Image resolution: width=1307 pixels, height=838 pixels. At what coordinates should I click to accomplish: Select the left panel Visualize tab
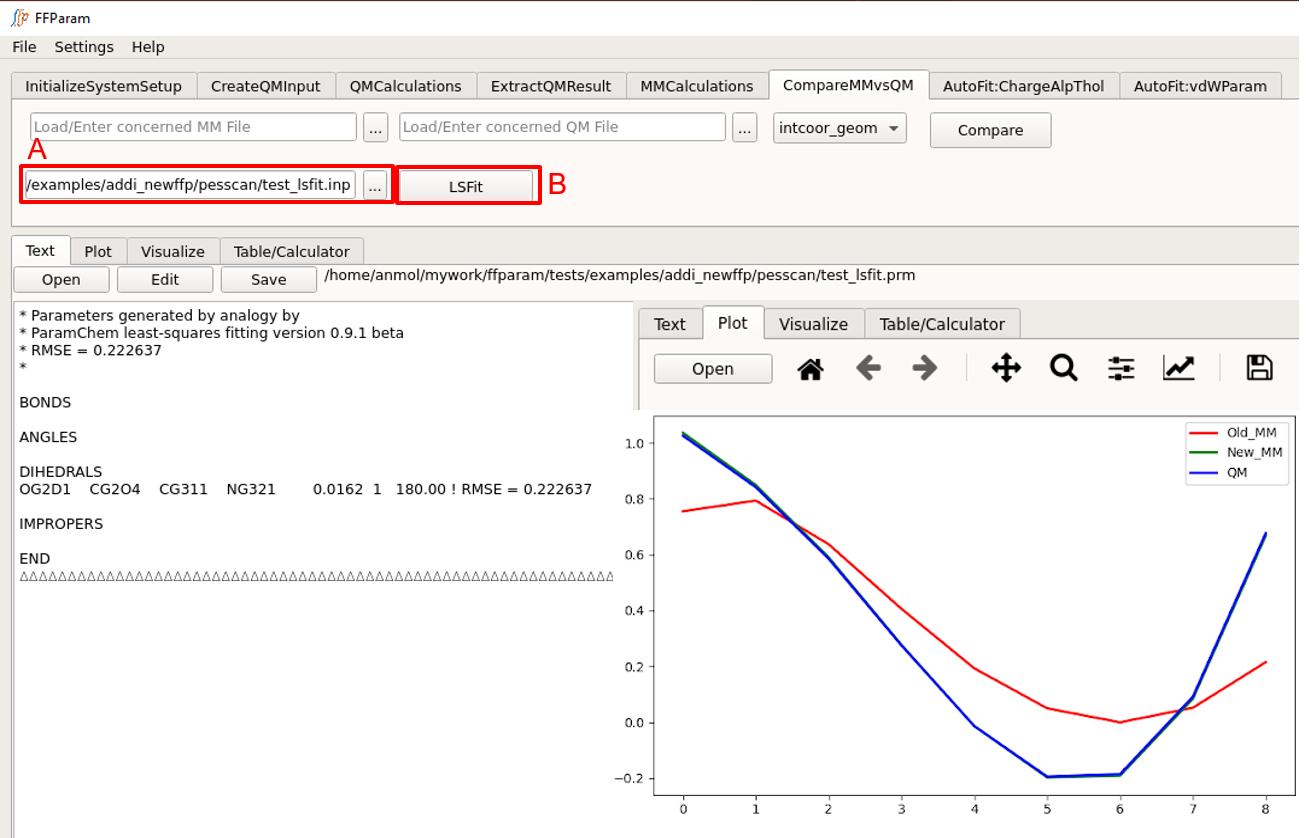[173, 252]
